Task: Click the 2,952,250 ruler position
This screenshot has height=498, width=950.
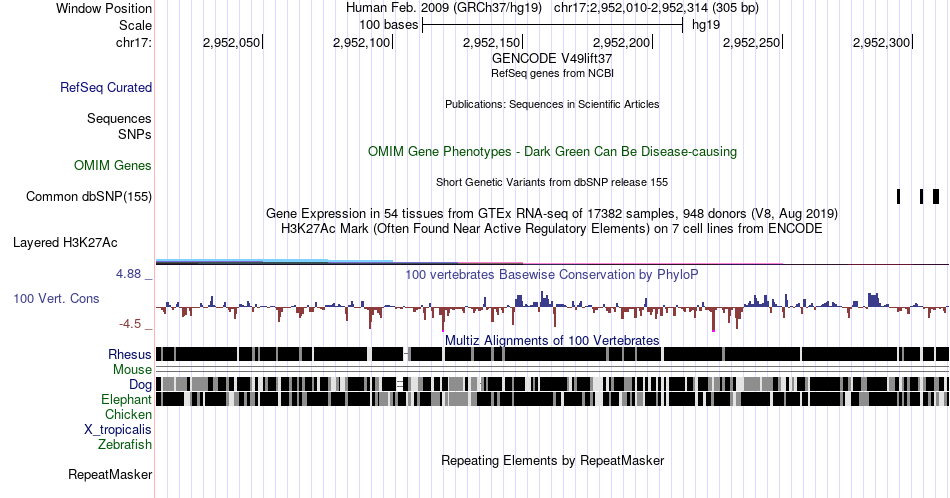Action: pyautogui.click(x=751, y=42)
